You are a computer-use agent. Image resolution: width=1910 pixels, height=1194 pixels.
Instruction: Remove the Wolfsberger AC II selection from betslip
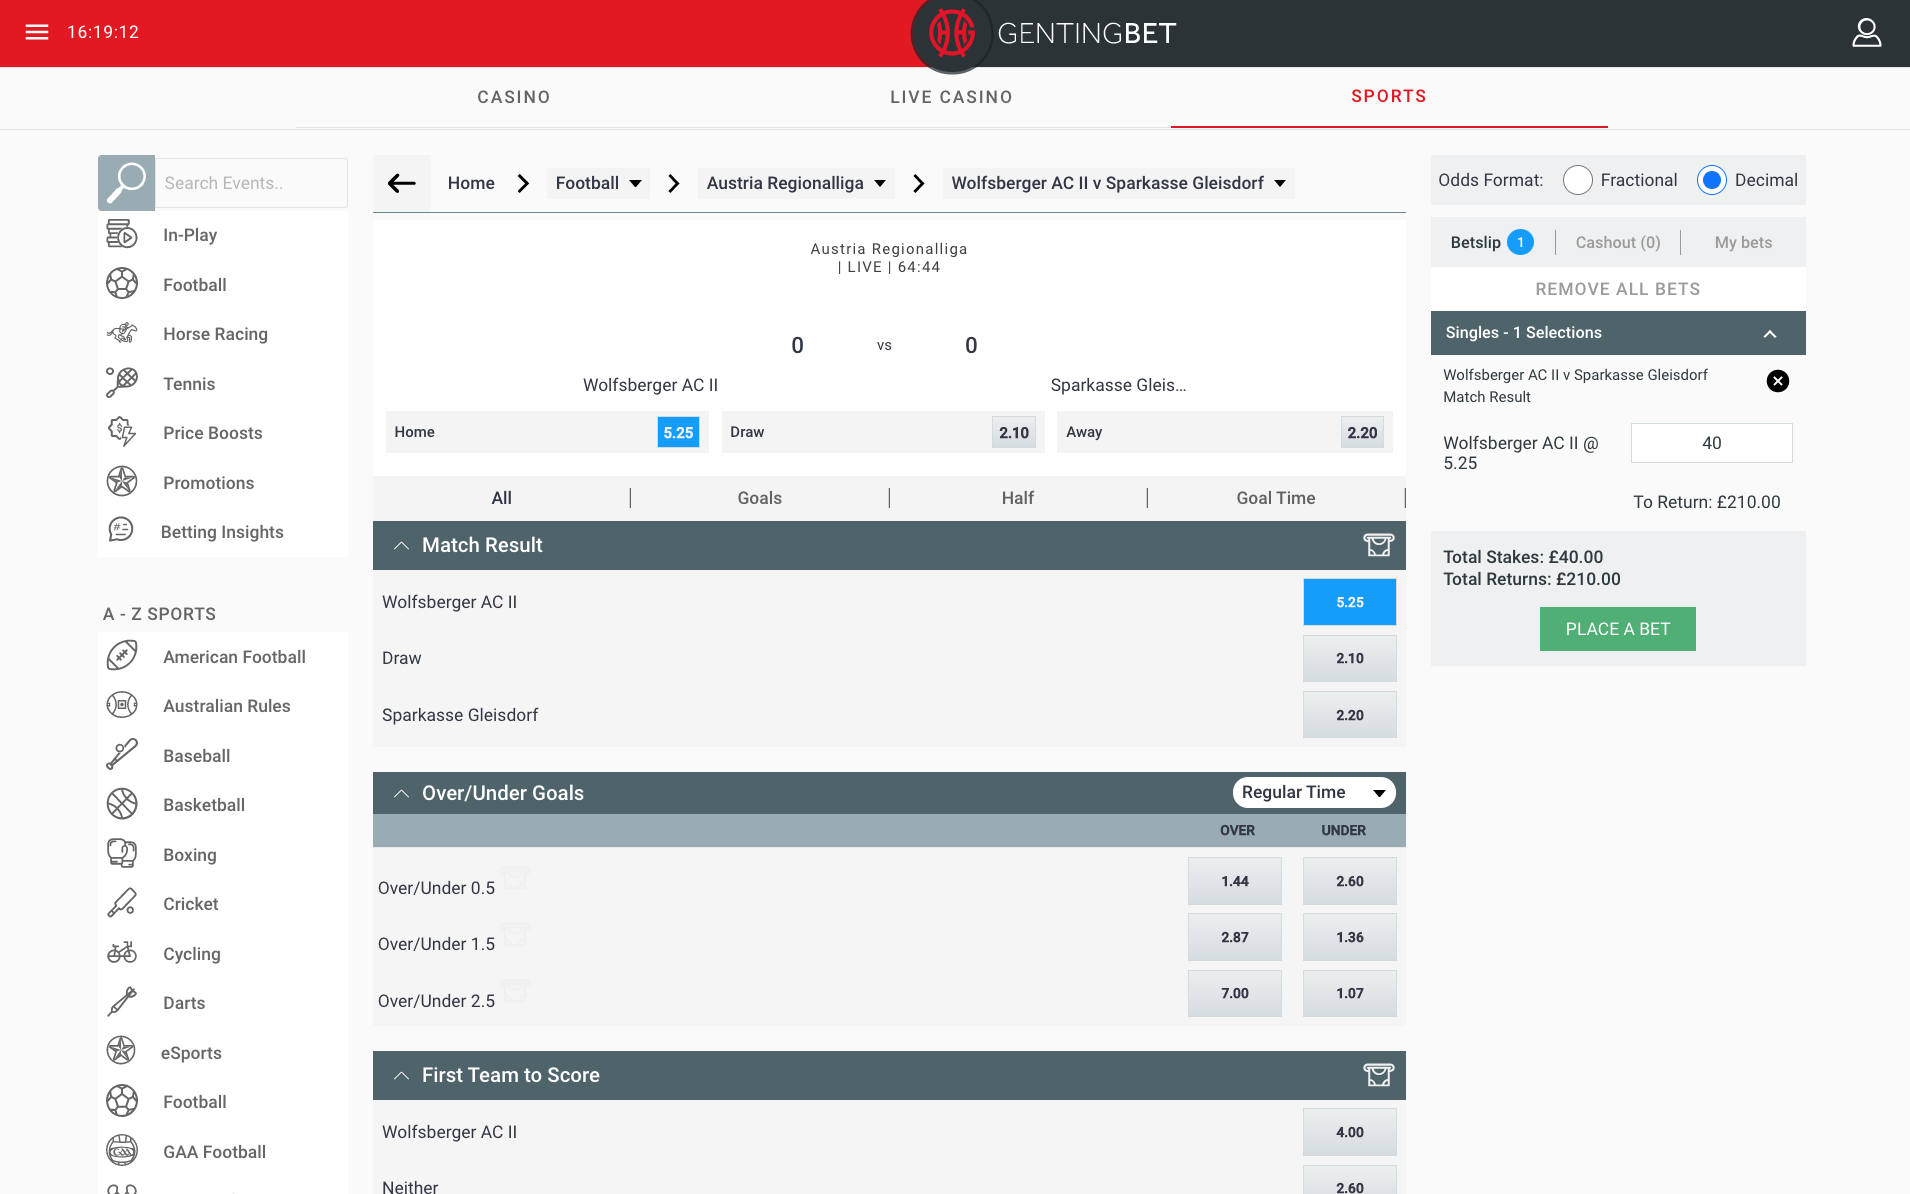pyautogui.click(x=1777, y=380)
